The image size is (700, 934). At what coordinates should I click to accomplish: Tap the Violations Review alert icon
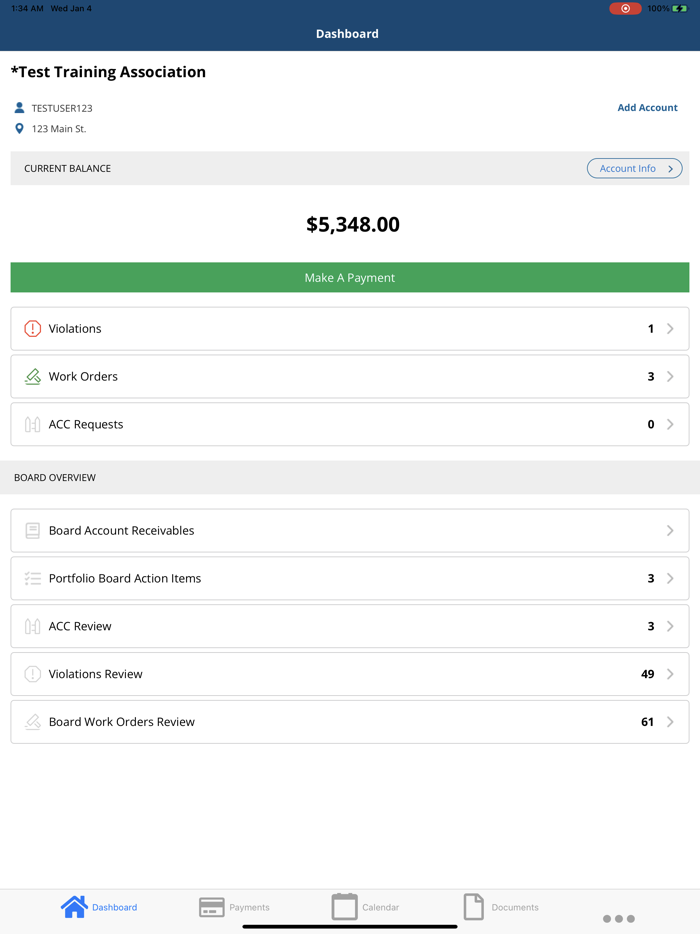[33, 674]
